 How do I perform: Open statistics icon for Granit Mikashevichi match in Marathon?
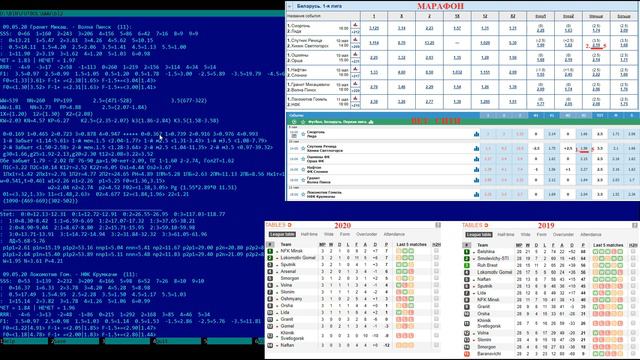tap(355, 84)
